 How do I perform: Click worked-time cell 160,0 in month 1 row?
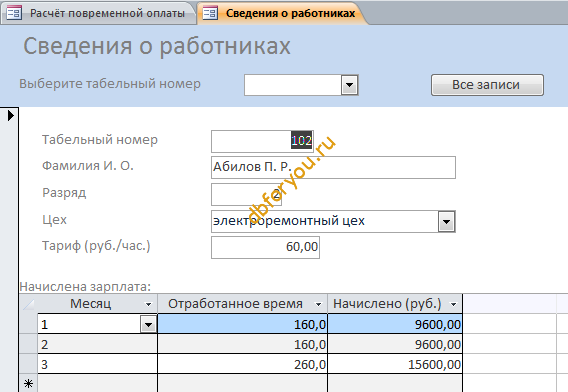click(242, 324)
